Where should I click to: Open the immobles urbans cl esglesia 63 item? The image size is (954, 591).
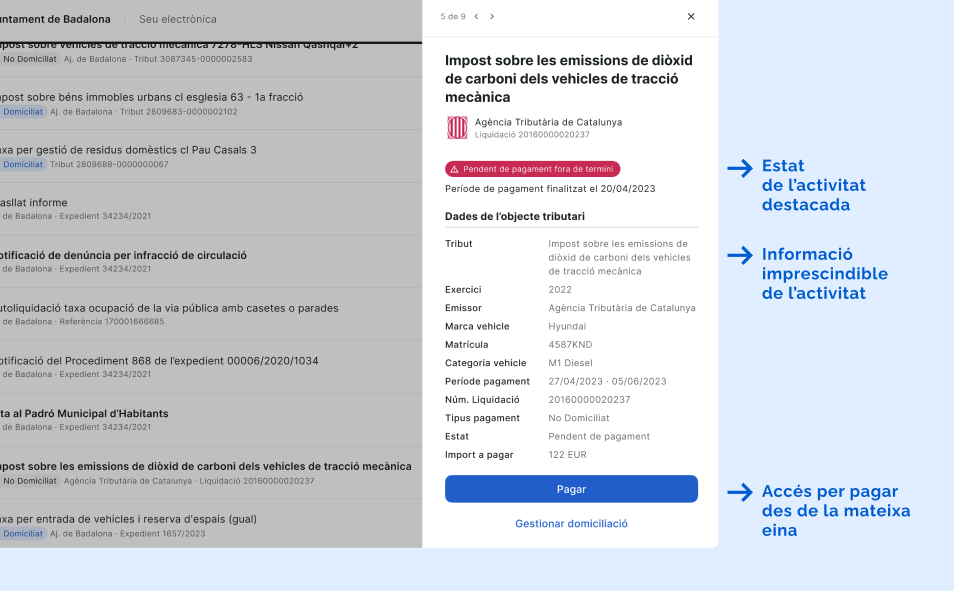(x=150, y=97)
